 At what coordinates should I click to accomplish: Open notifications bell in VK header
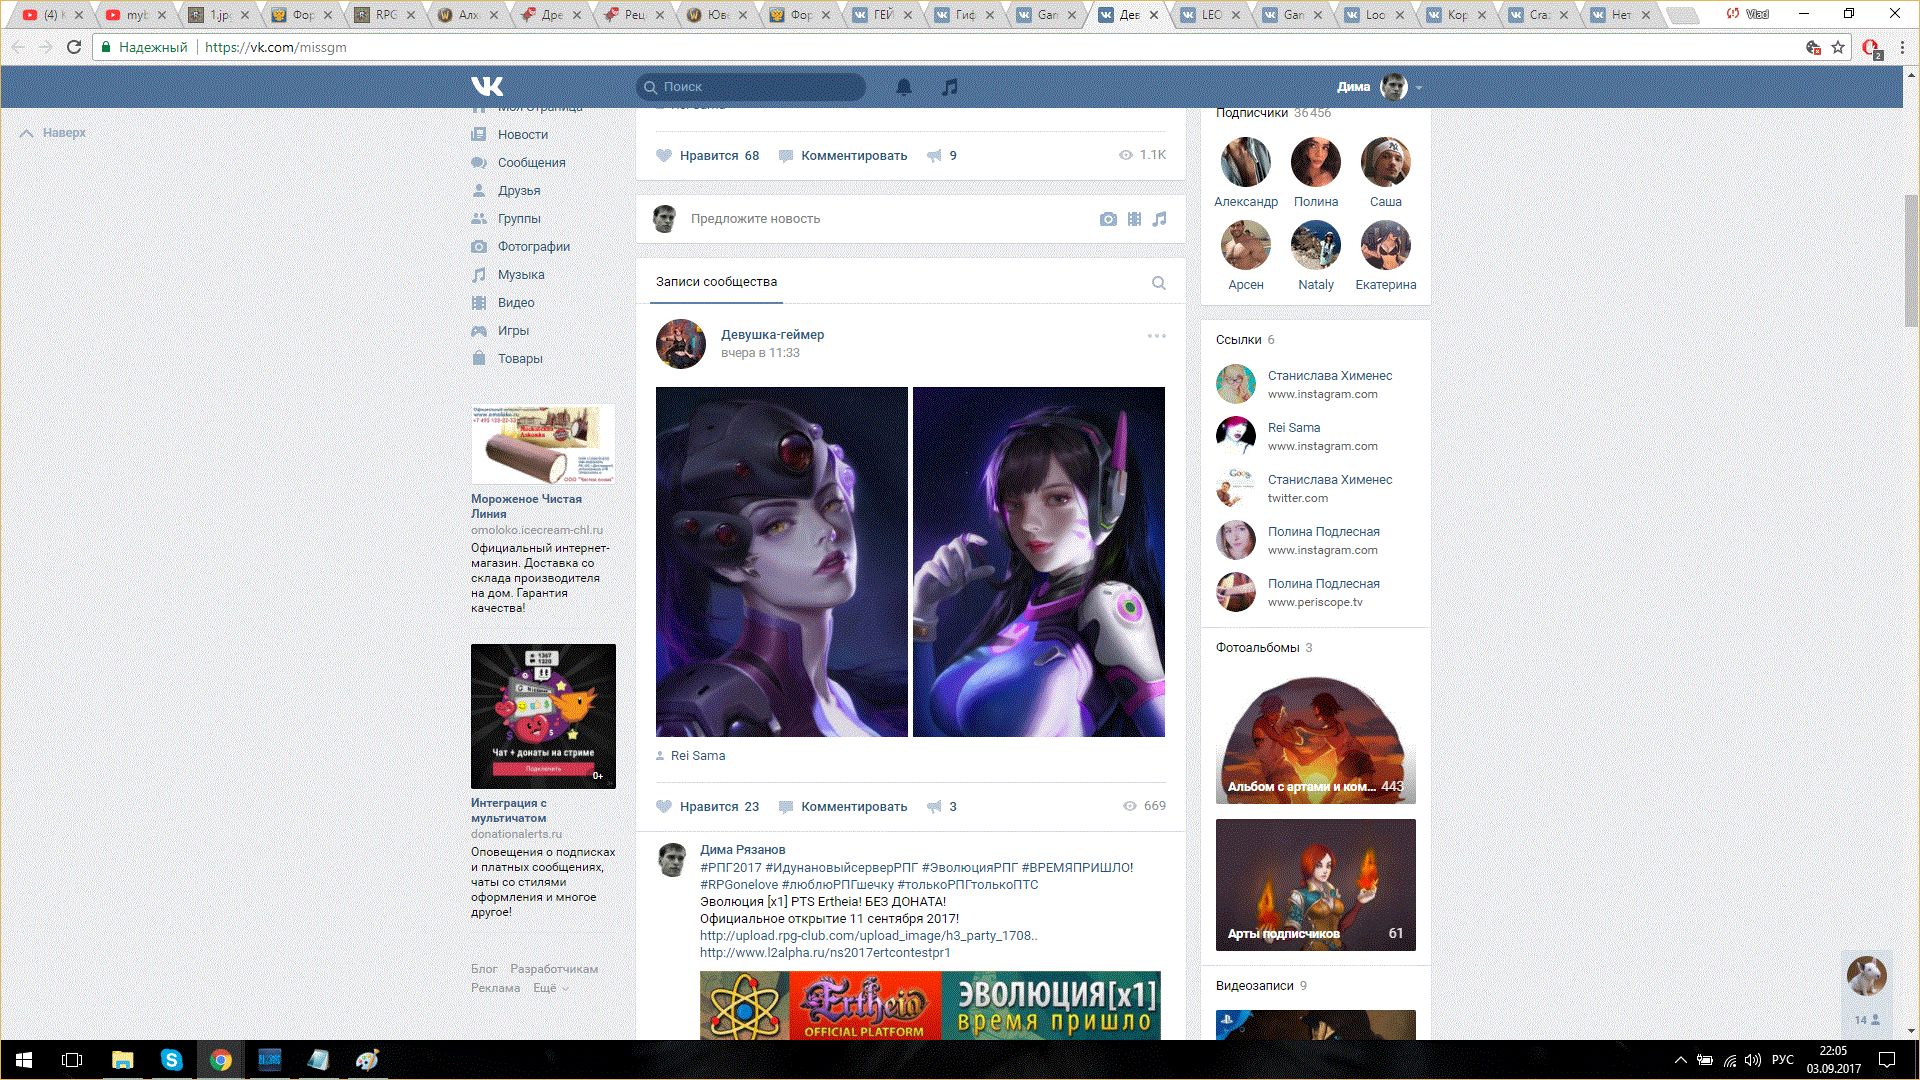(x=904, y=87)
